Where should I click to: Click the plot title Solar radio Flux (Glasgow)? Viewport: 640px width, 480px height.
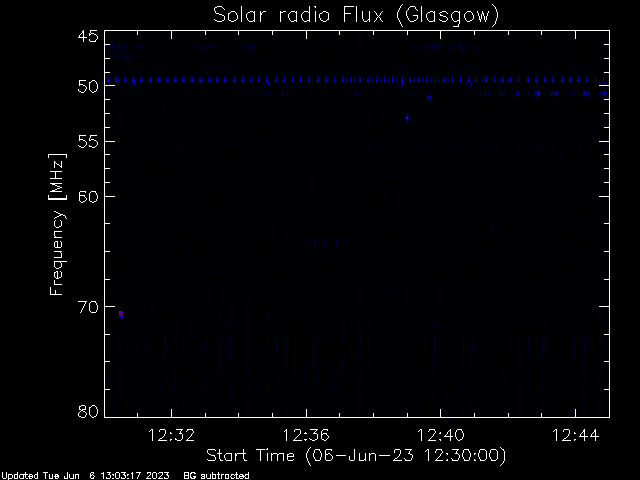356,15
